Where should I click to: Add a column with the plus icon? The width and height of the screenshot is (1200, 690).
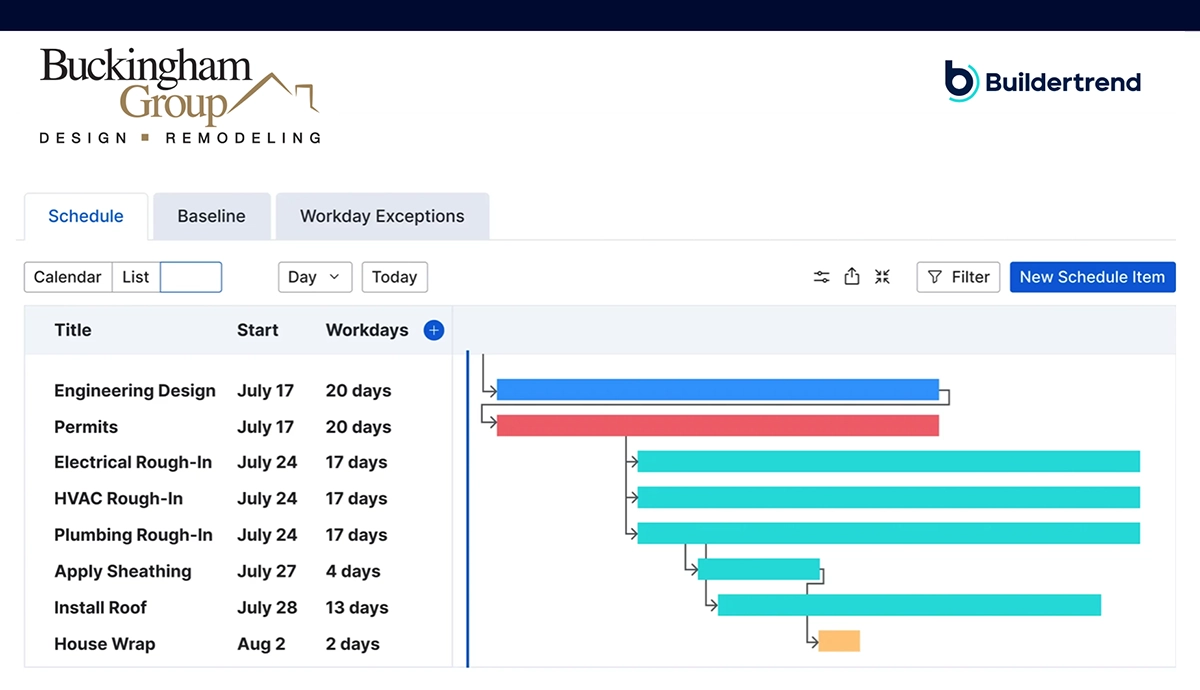click(x=434, y=330)
